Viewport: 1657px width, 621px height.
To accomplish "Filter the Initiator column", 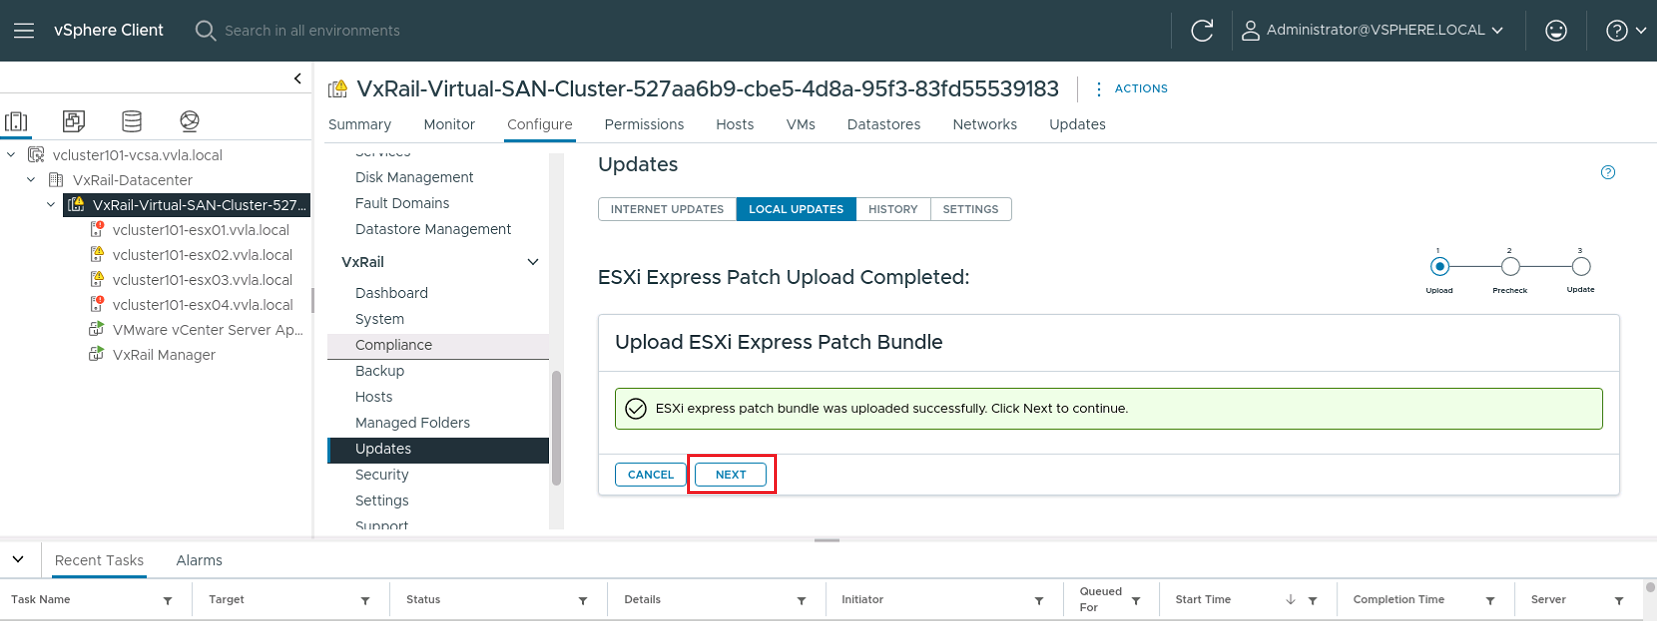I will (x=1039, y=601).
